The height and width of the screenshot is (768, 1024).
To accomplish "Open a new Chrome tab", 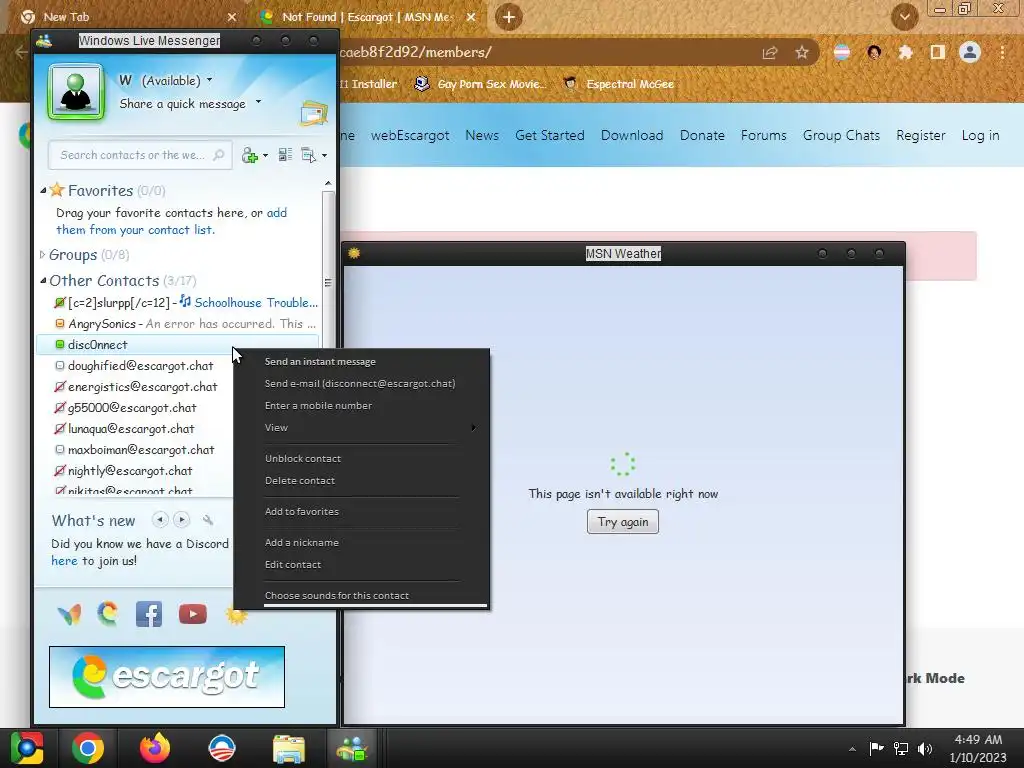I will coord(509,17).
